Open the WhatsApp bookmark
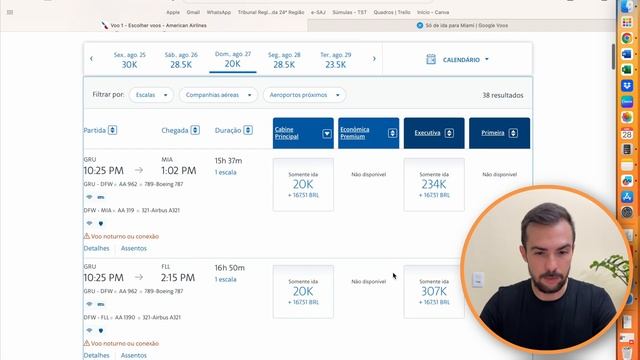Image resolution: width=640 pixels, height=360 pixels. pyautogui.click(x=219, y=12)
